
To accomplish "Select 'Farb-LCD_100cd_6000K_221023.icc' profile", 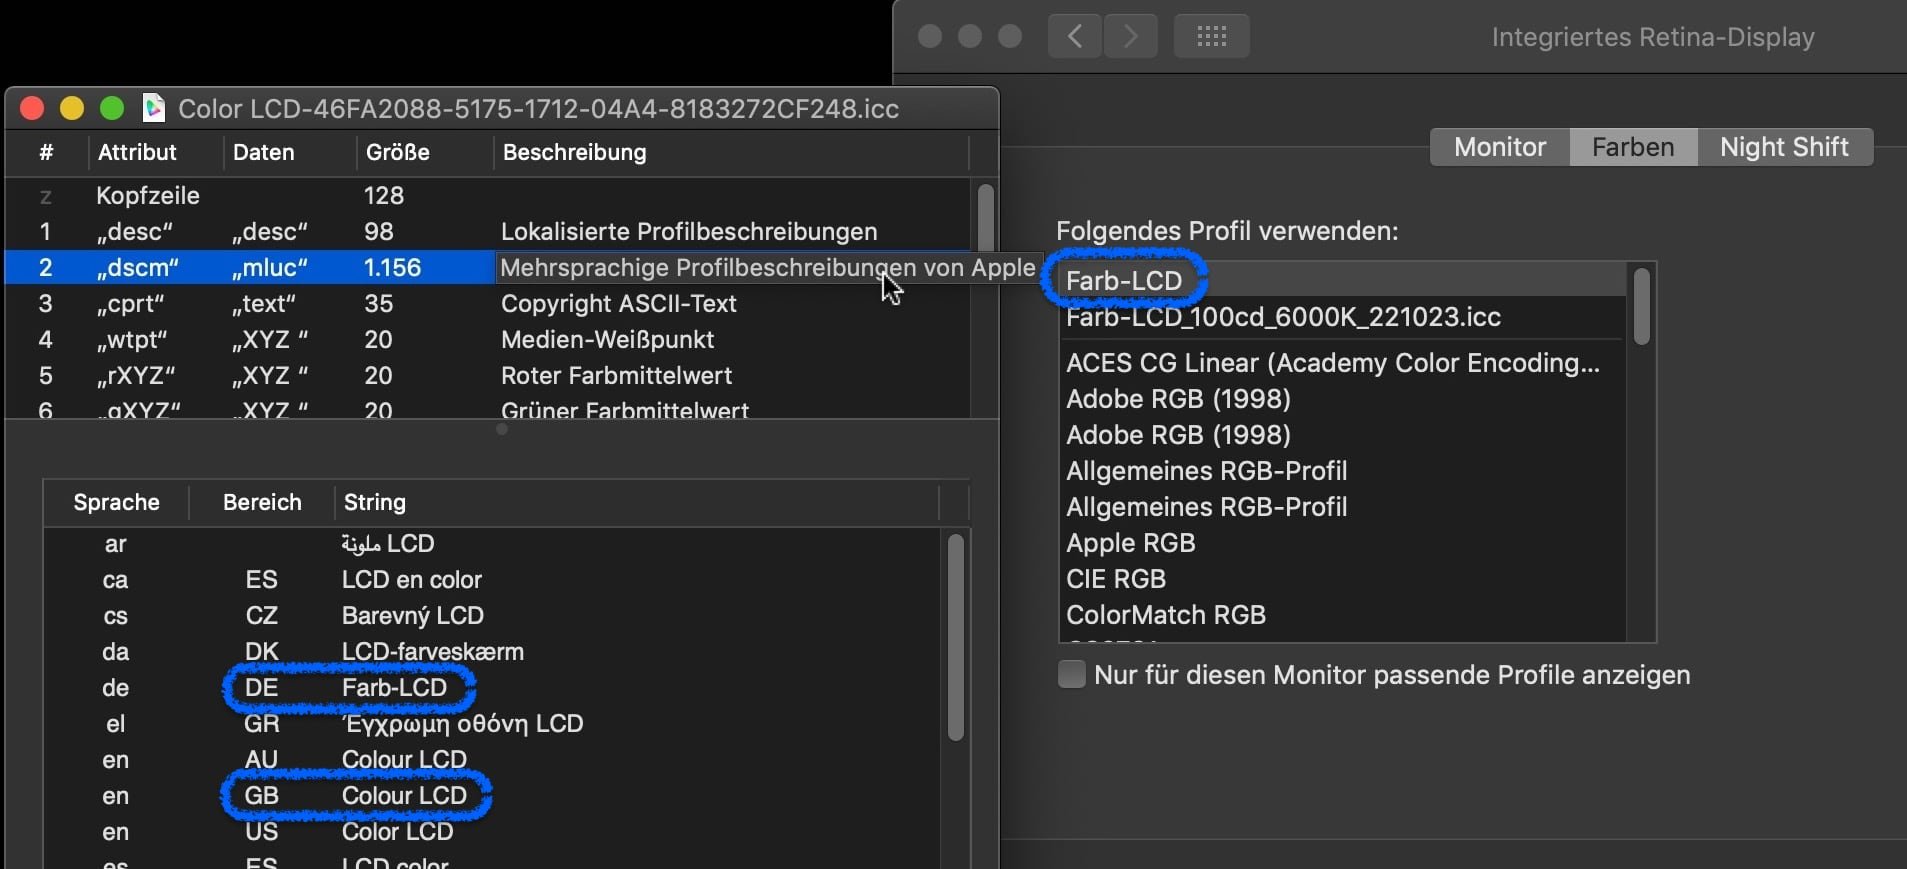I will pyautogui.click(x=1343, y=317).
